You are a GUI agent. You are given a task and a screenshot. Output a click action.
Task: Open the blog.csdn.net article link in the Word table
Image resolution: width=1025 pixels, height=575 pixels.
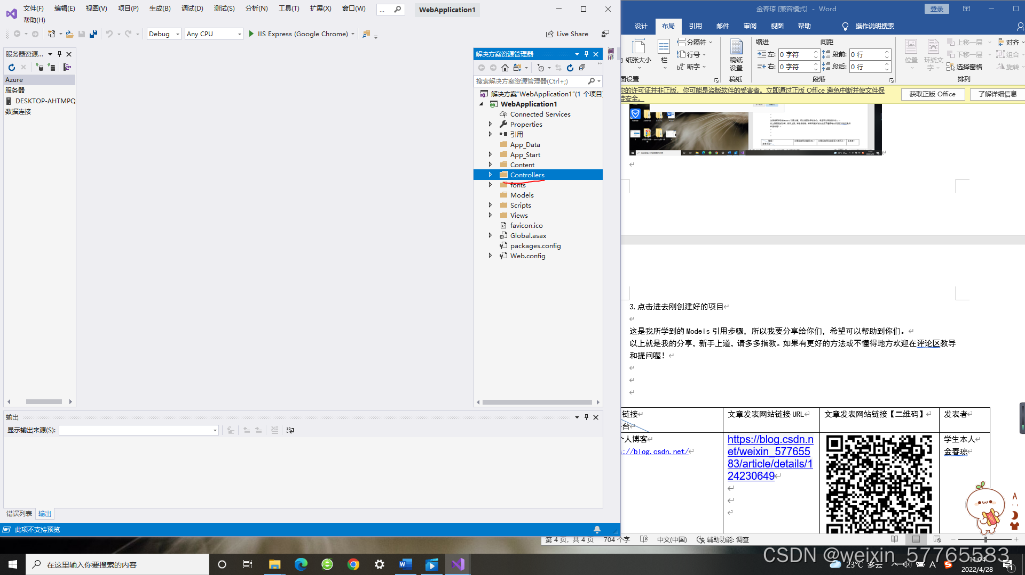click(x=770, y=457)
